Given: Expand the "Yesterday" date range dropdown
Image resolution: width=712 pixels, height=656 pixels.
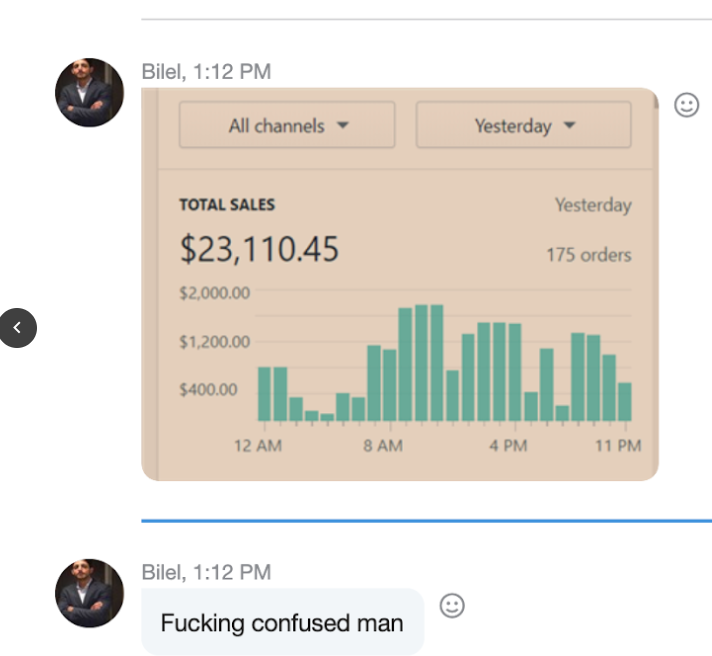Looking at the screenshot, I should point(524,125).
